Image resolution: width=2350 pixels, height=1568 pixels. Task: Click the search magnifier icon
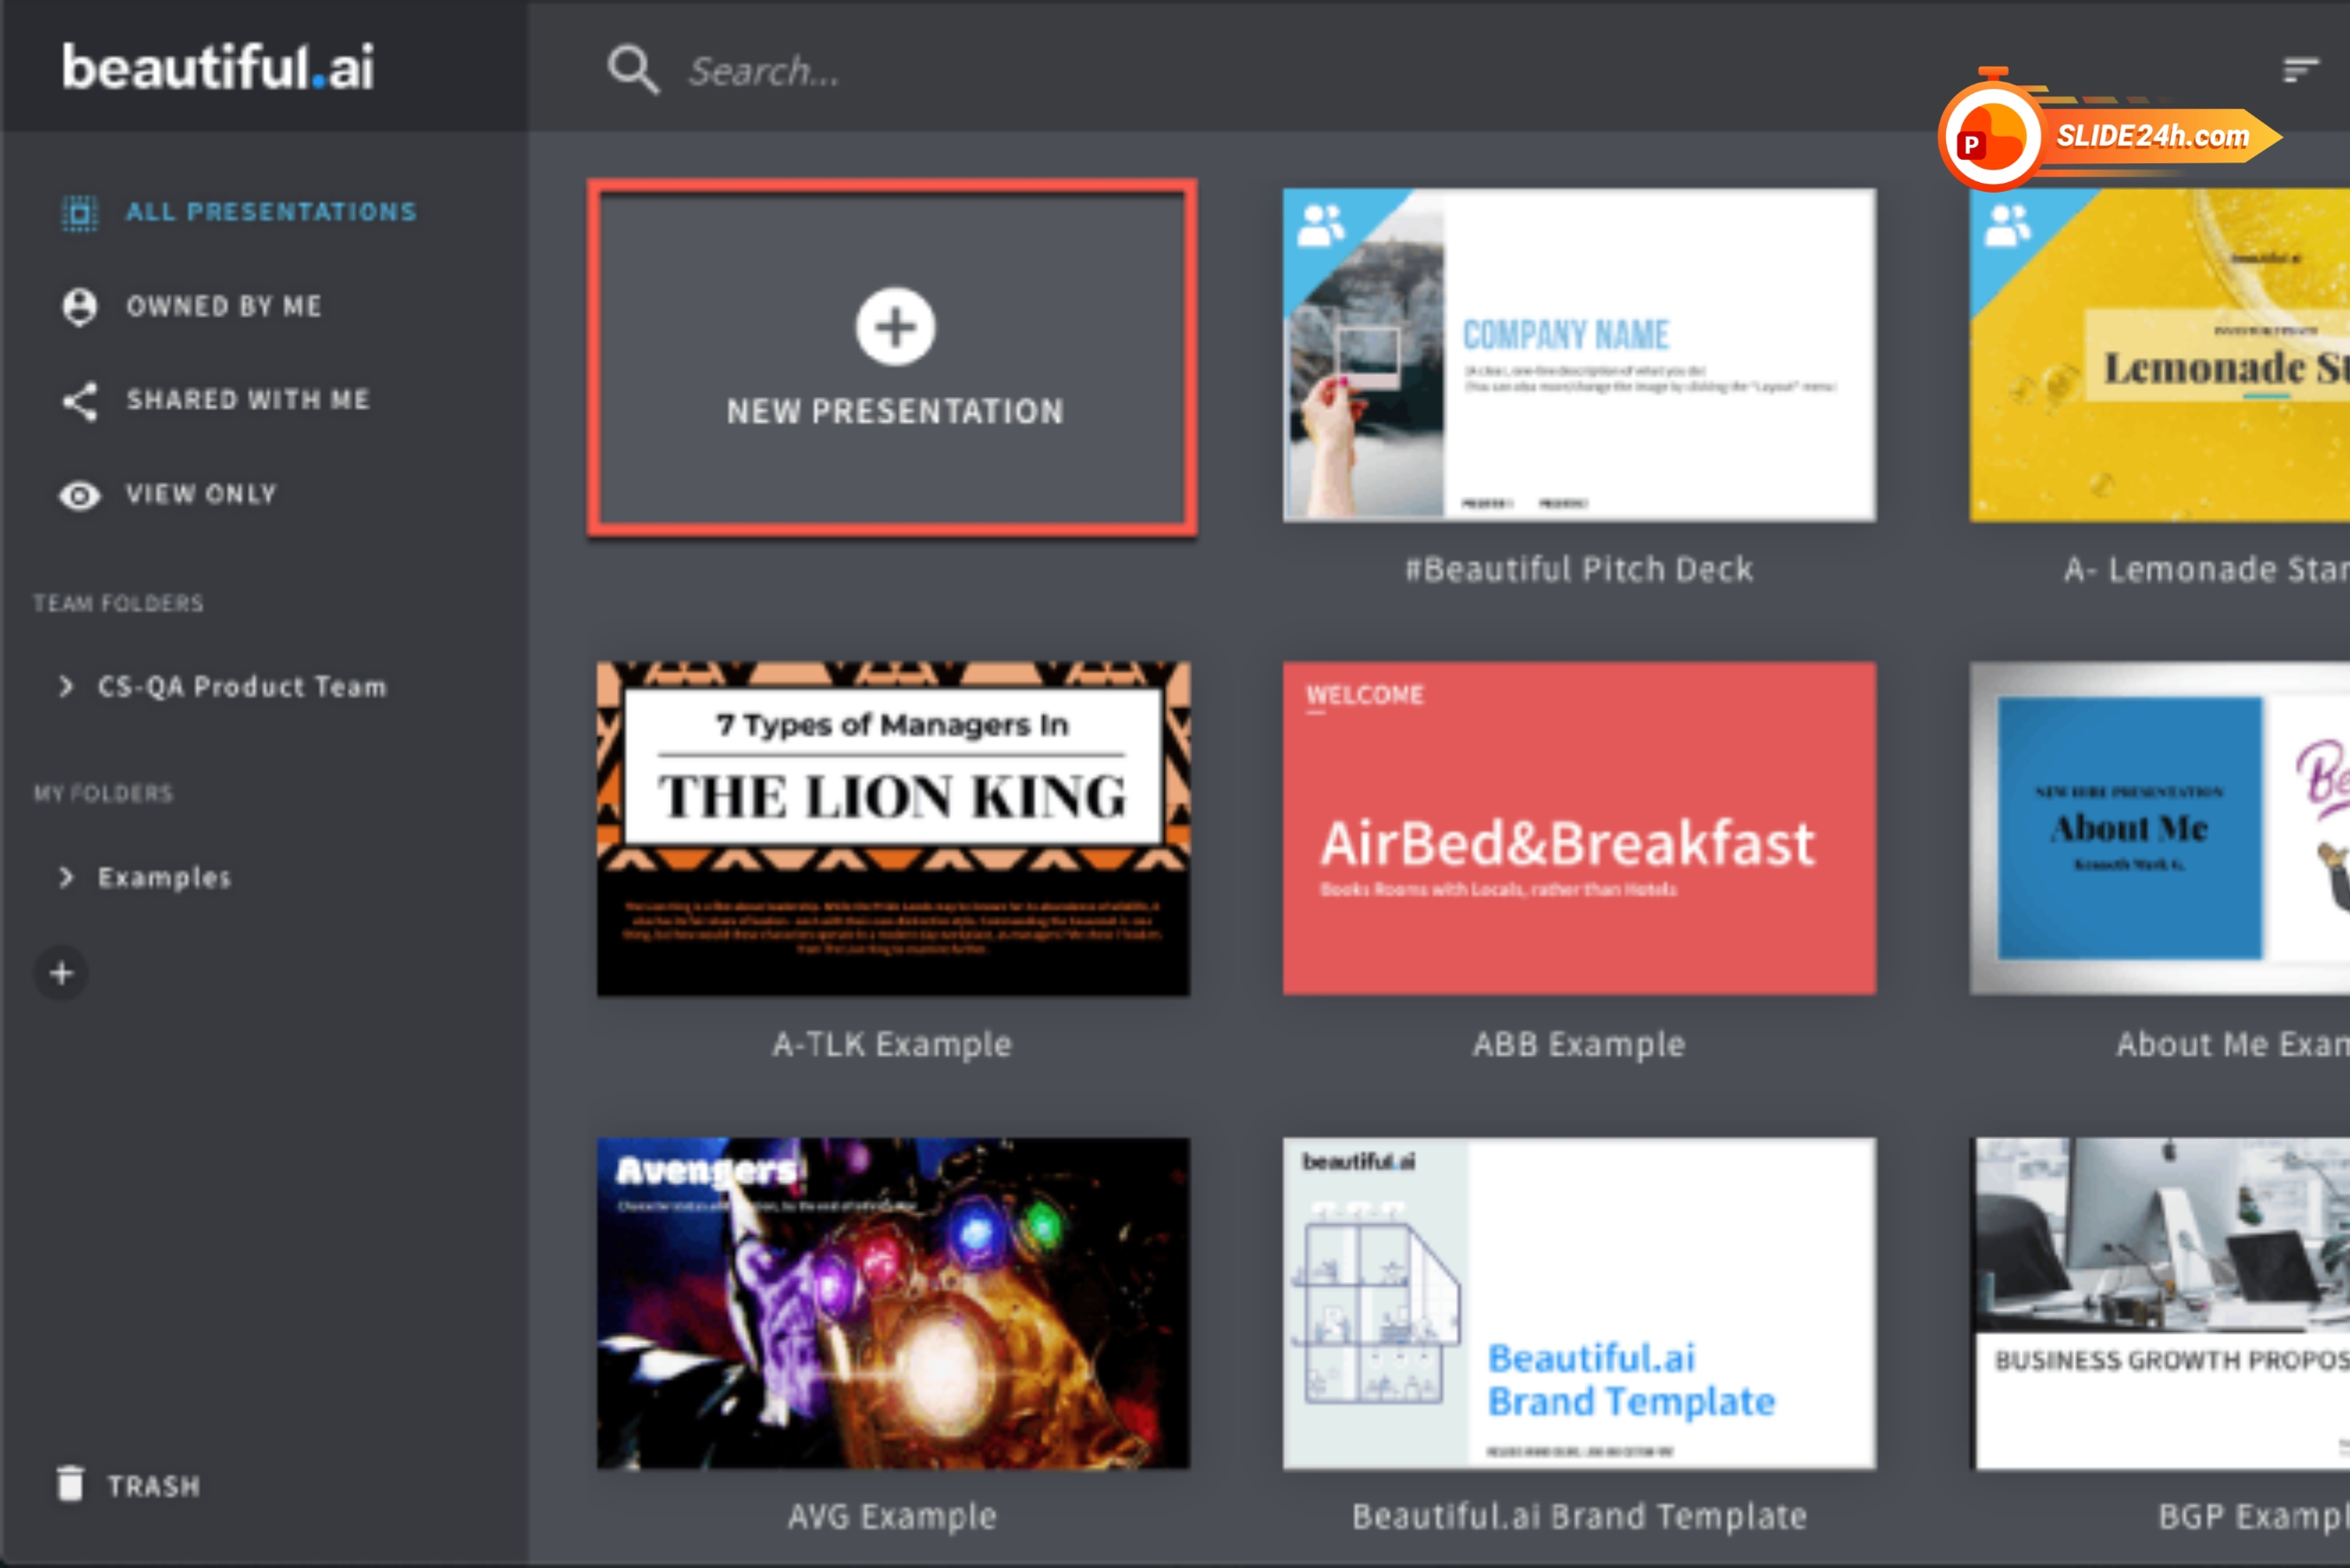click(x=633, y=70)
